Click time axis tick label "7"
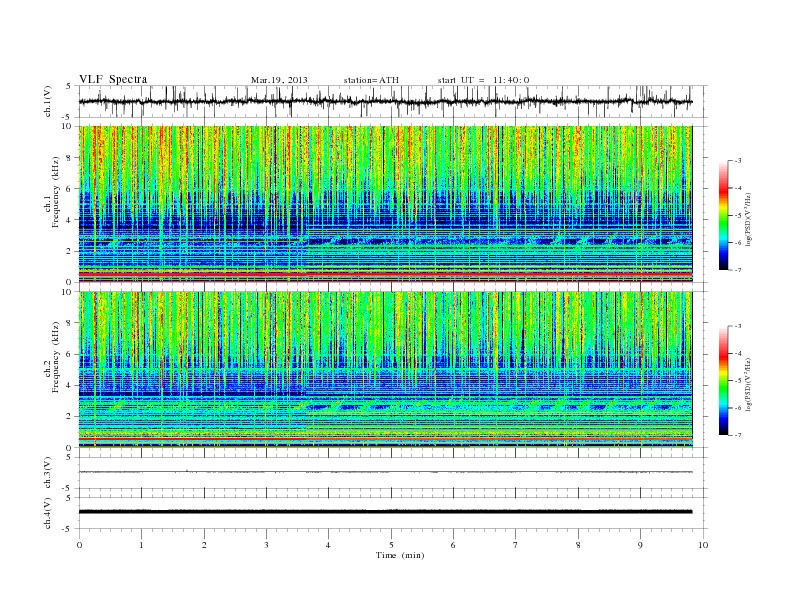Image resolution: width=792 pixels, height=612 pixels. [x=516, y=545]
